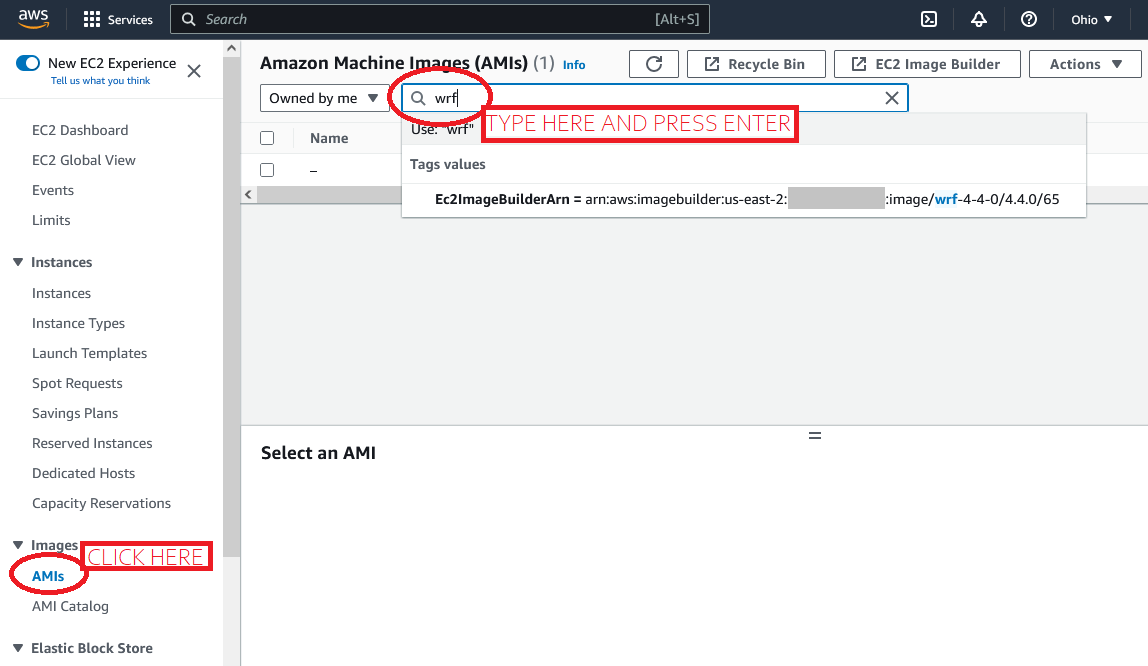Select the Use: "wrf" suggestion
Screen dimensions: 1148x666
743,129
